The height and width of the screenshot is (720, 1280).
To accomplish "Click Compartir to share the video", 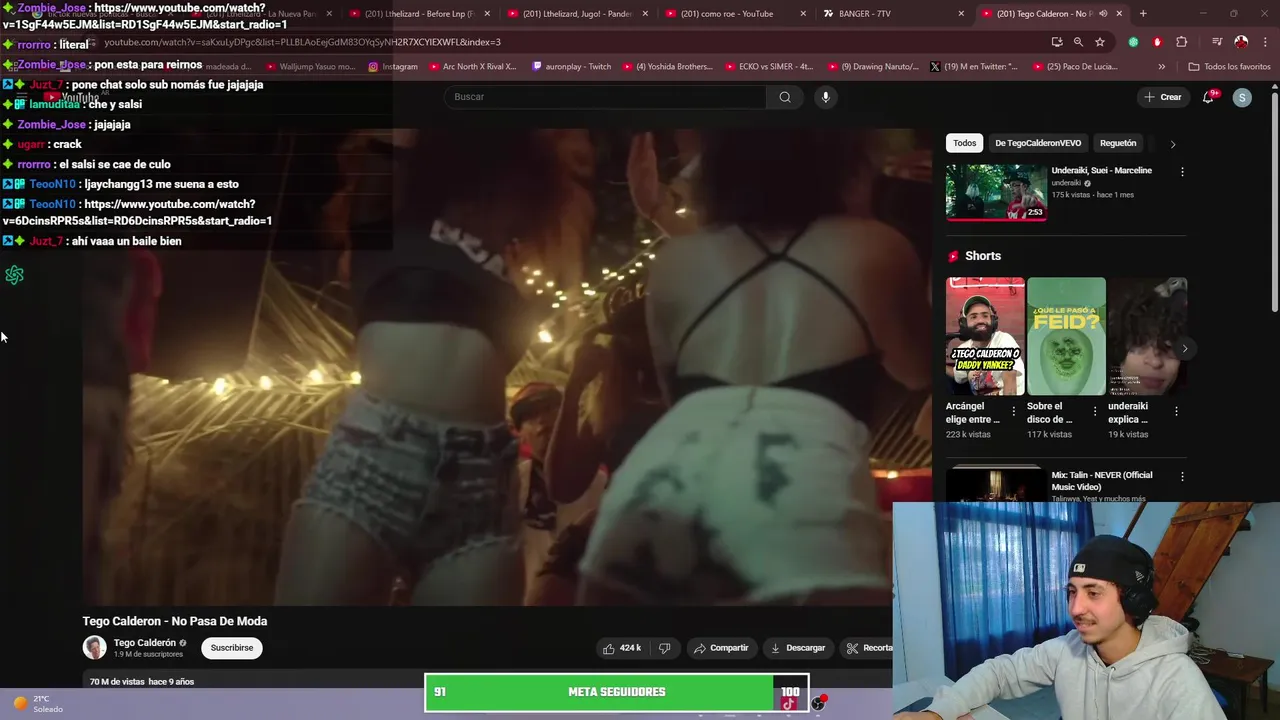I will [721, 648].
